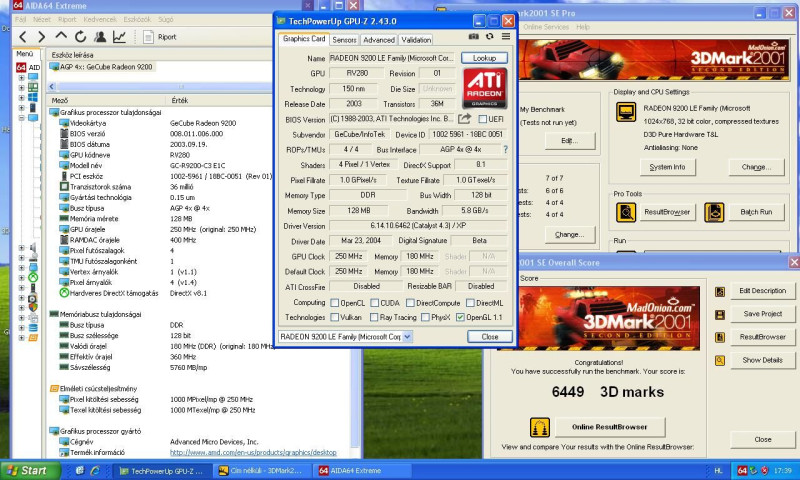Click the Show Details button
The width and height of the screenshot is (800, 480).
763,360
